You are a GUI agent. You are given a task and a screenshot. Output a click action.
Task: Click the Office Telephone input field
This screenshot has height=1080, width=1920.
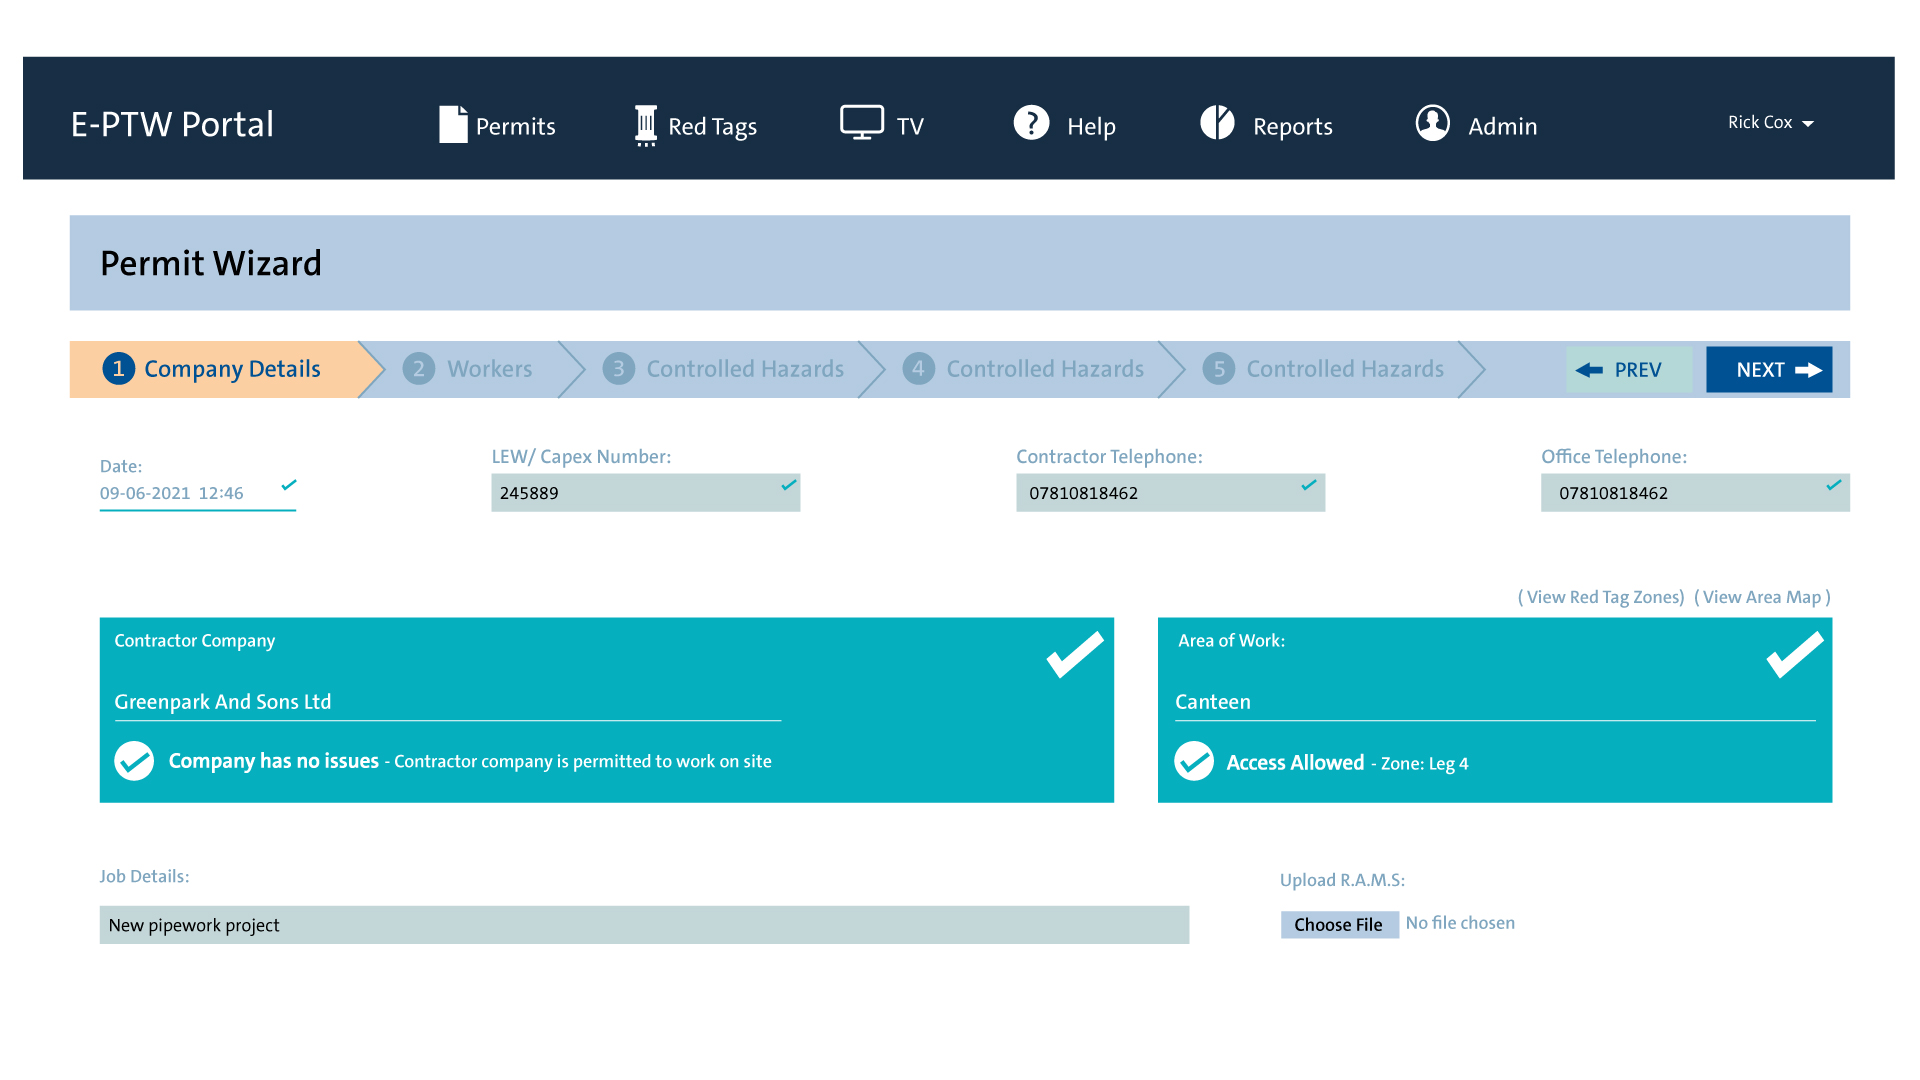click(1695, 492)
